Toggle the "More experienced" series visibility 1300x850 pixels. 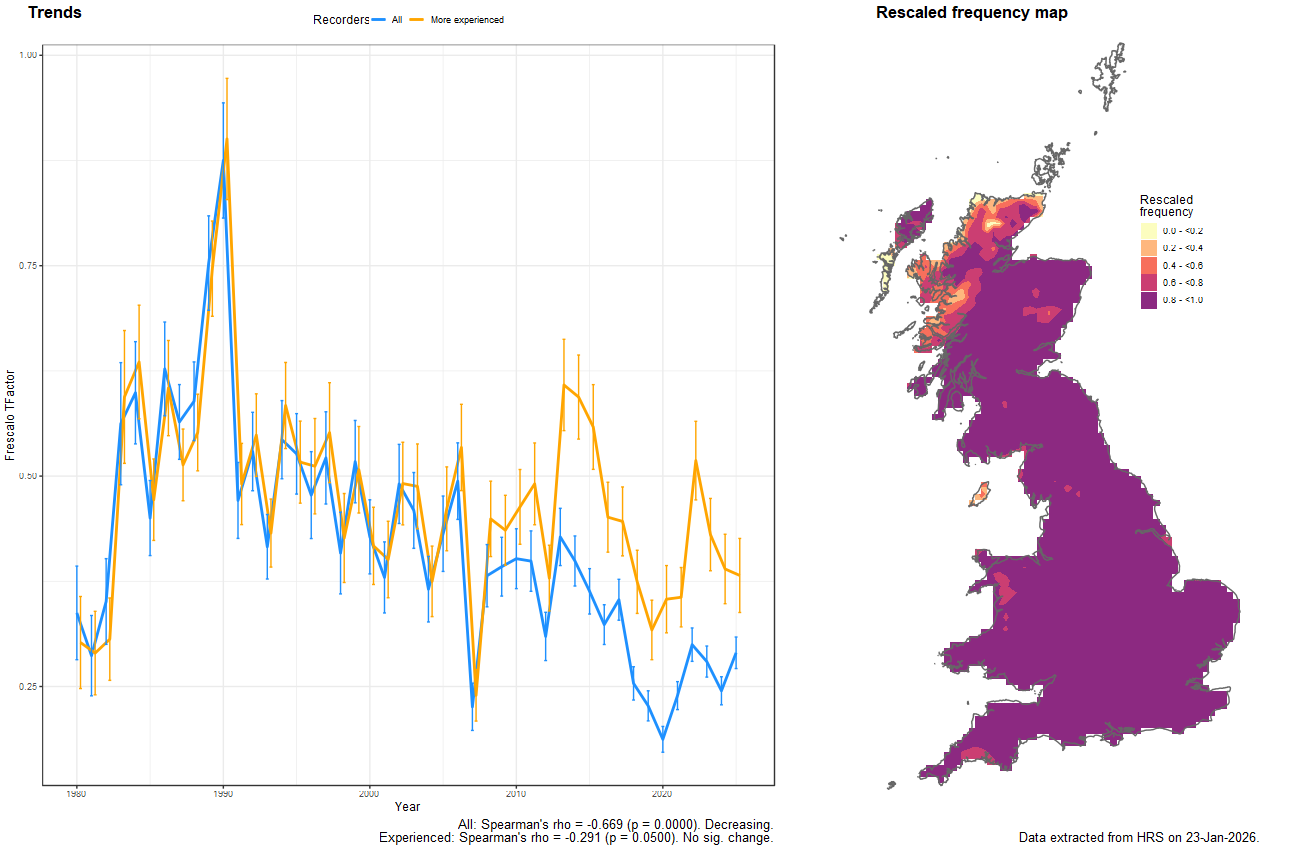[x=466, y=19]
